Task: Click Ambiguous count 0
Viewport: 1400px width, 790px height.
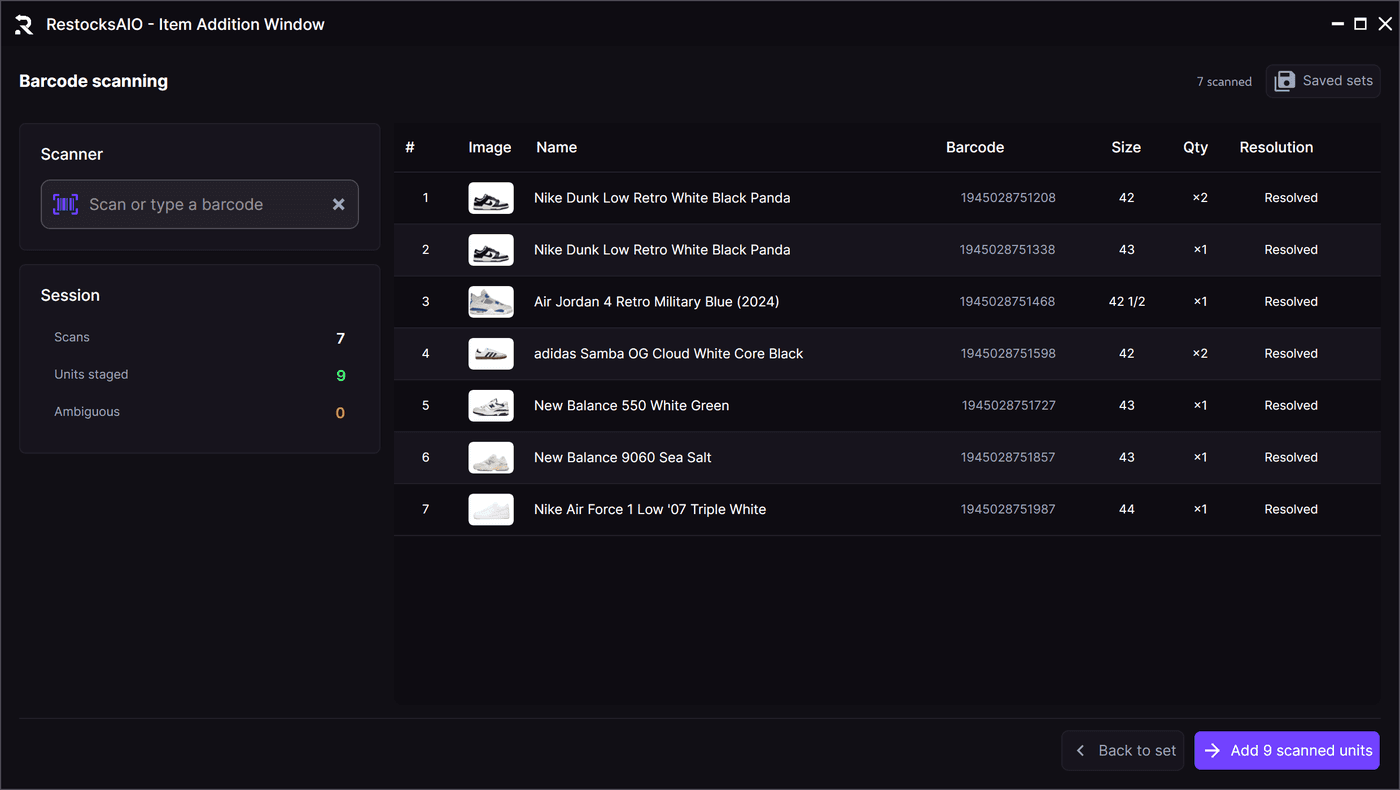Action: pyautogui.click(x=340, y=413)
